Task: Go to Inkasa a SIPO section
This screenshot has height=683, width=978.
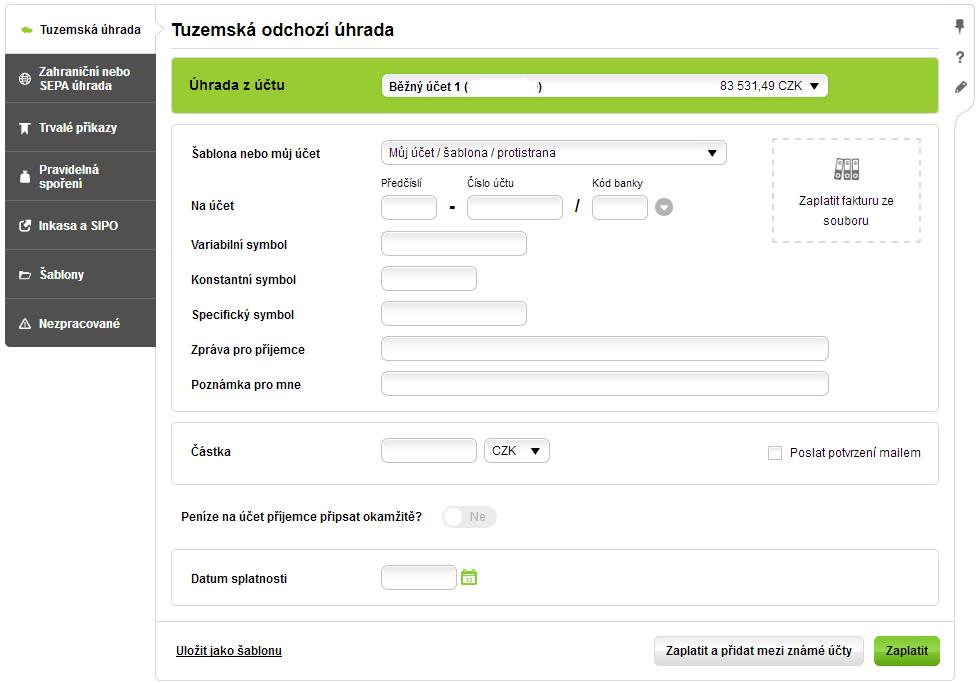Action: (x=78, y=226)
